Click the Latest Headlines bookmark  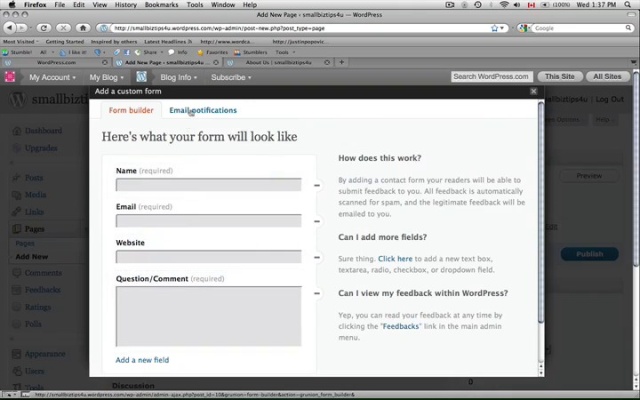coord(168,42)
